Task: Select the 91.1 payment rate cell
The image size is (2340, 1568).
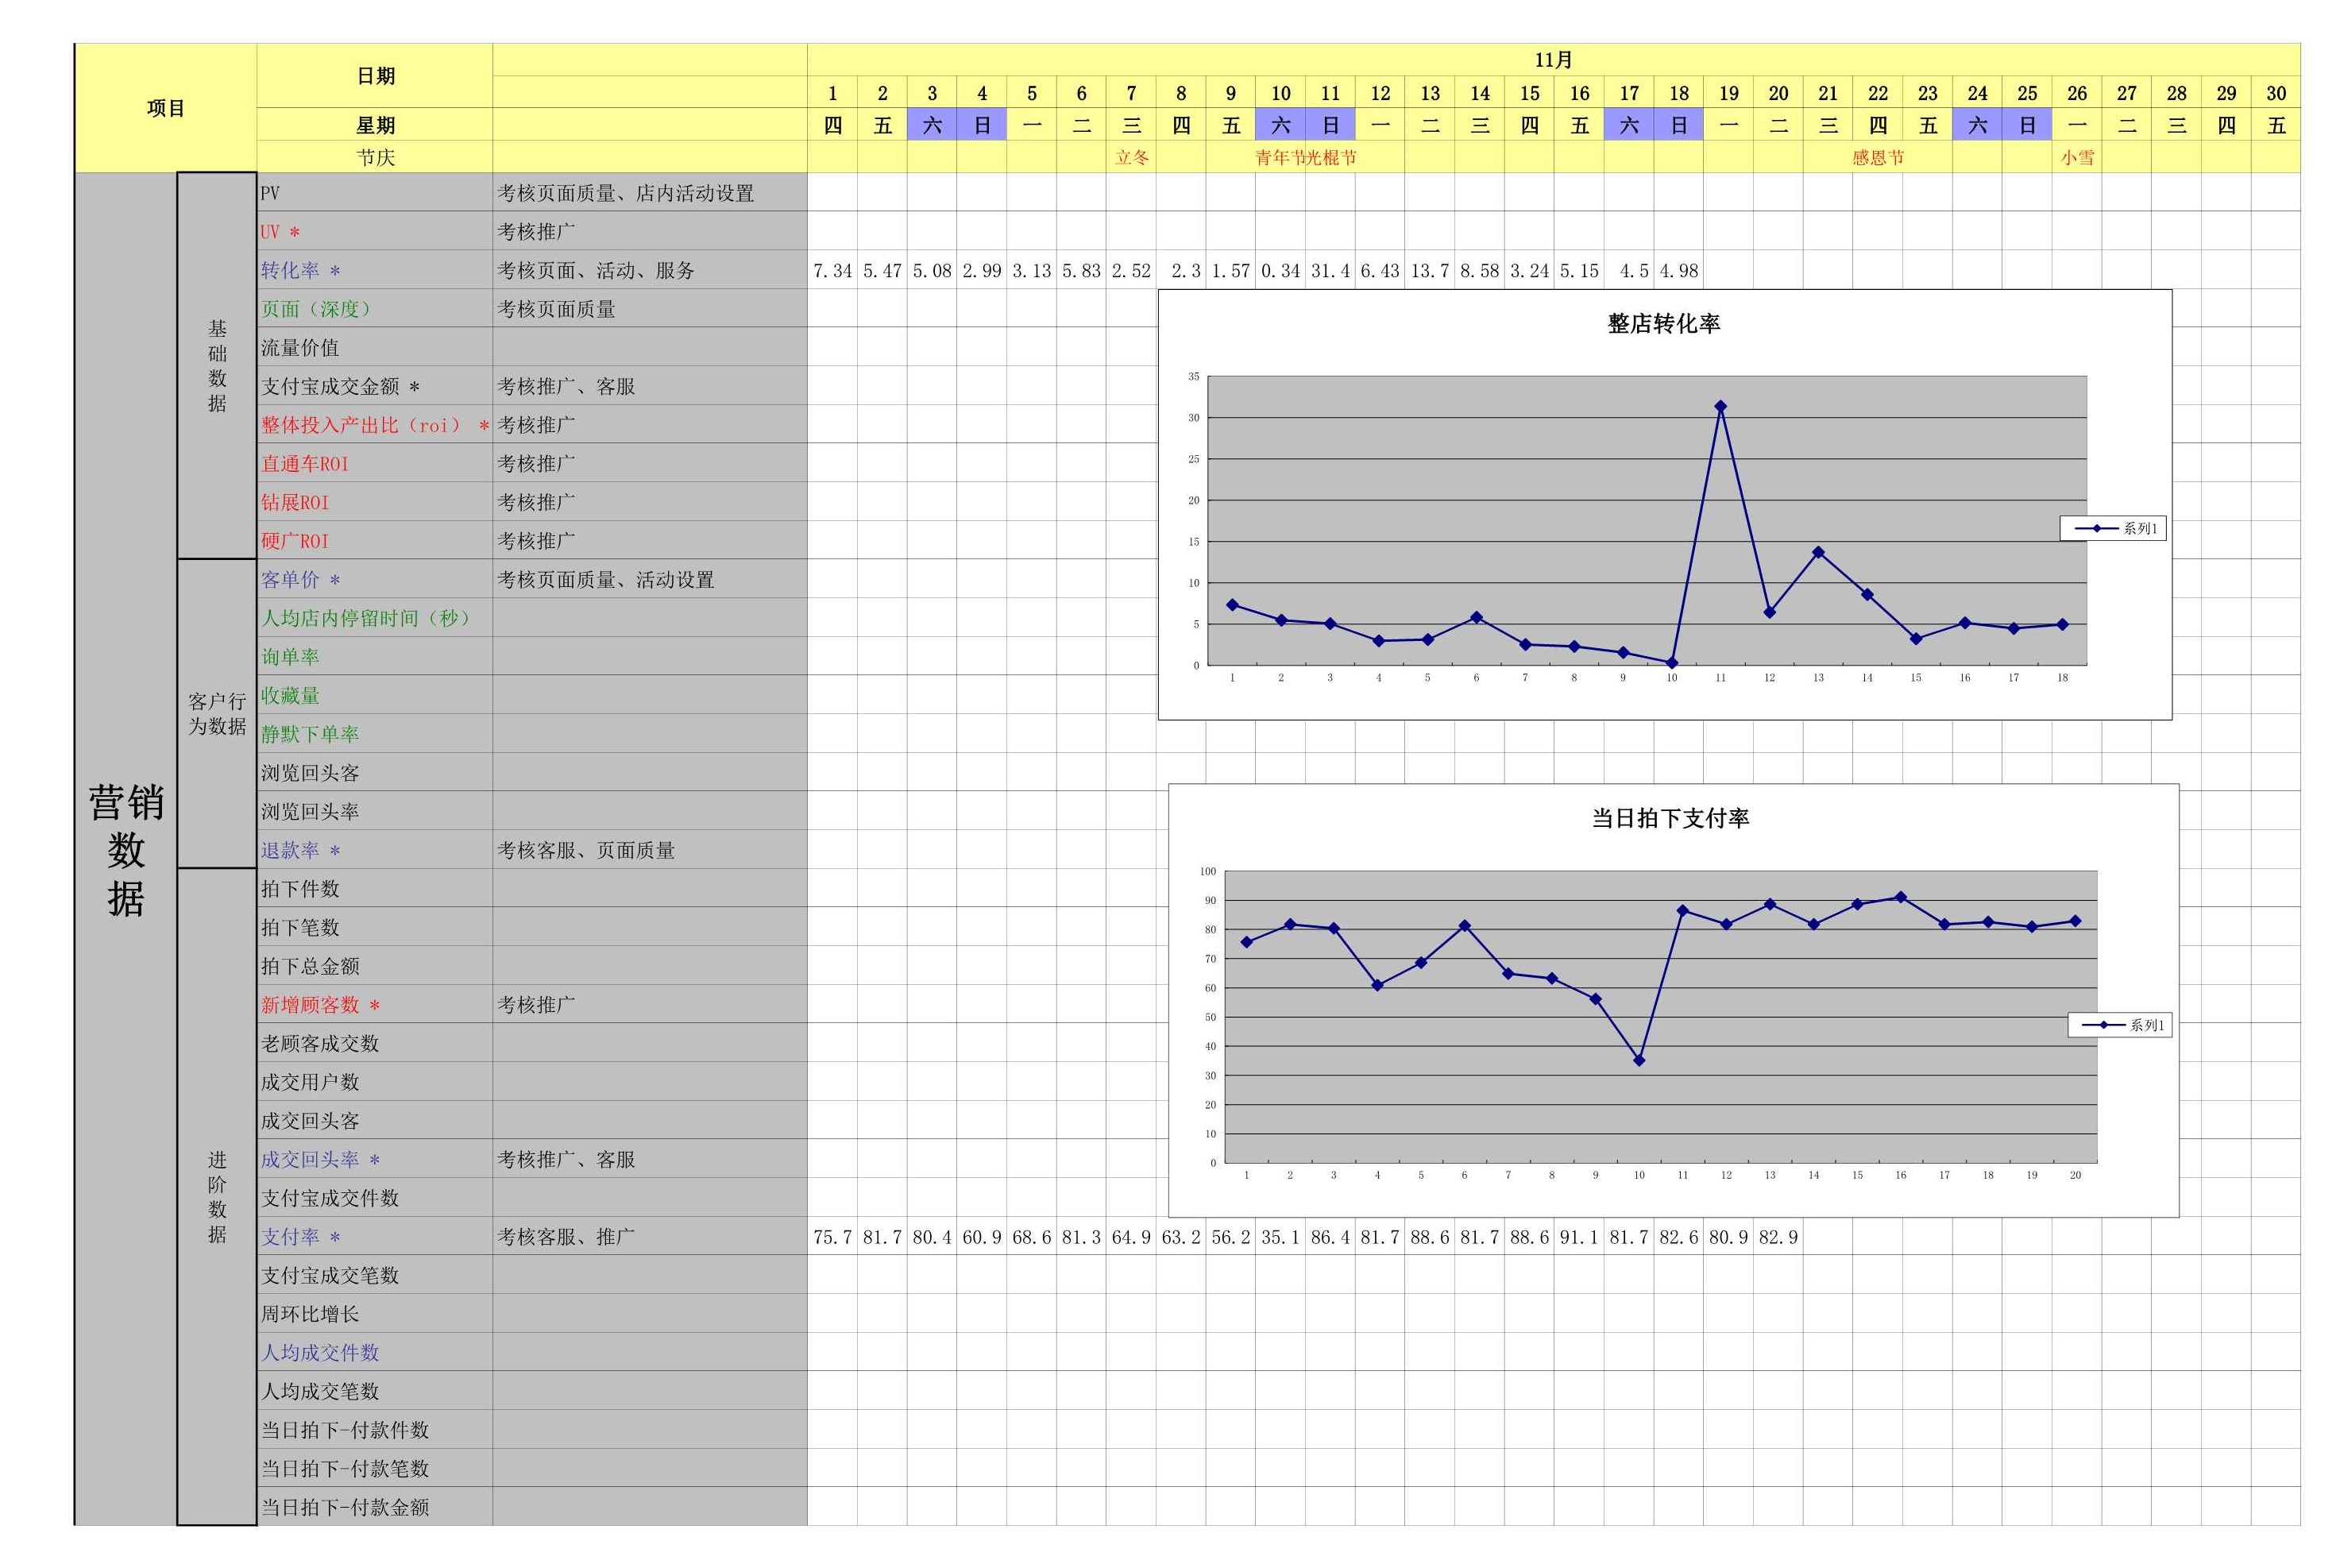Action: coord(1578,1237)
